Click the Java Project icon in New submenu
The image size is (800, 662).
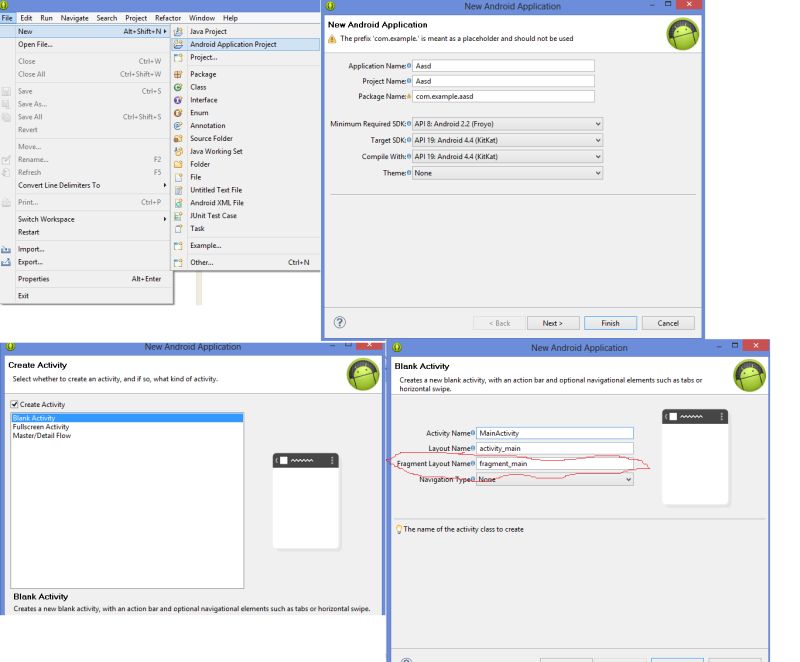(x=178, y=32)
